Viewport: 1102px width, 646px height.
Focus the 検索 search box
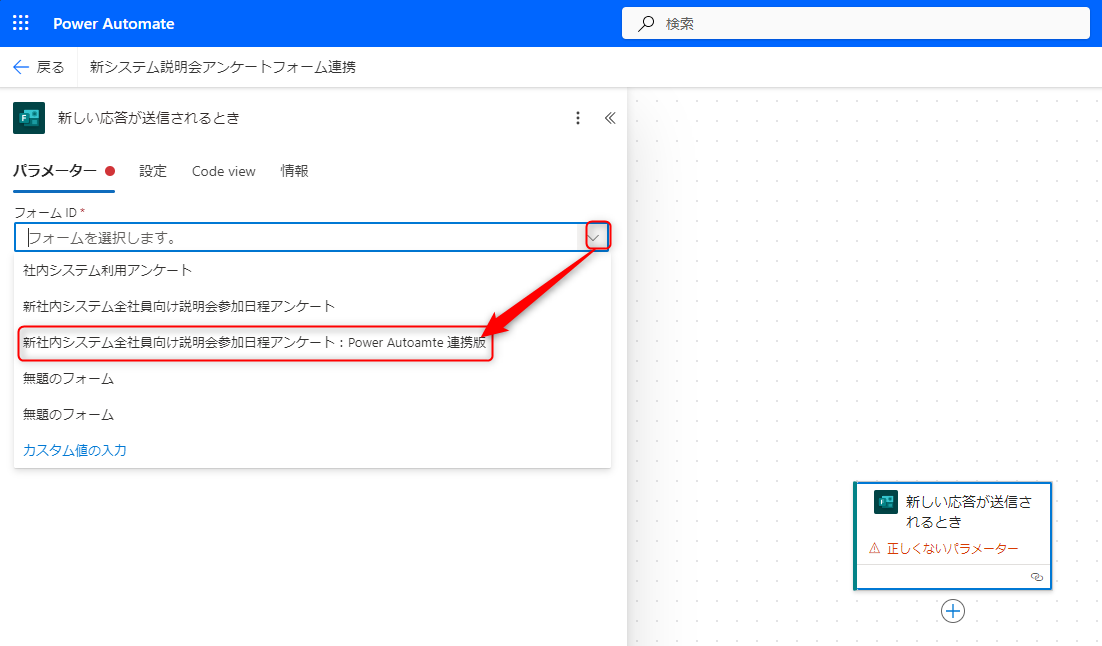(x=855, y=23)
